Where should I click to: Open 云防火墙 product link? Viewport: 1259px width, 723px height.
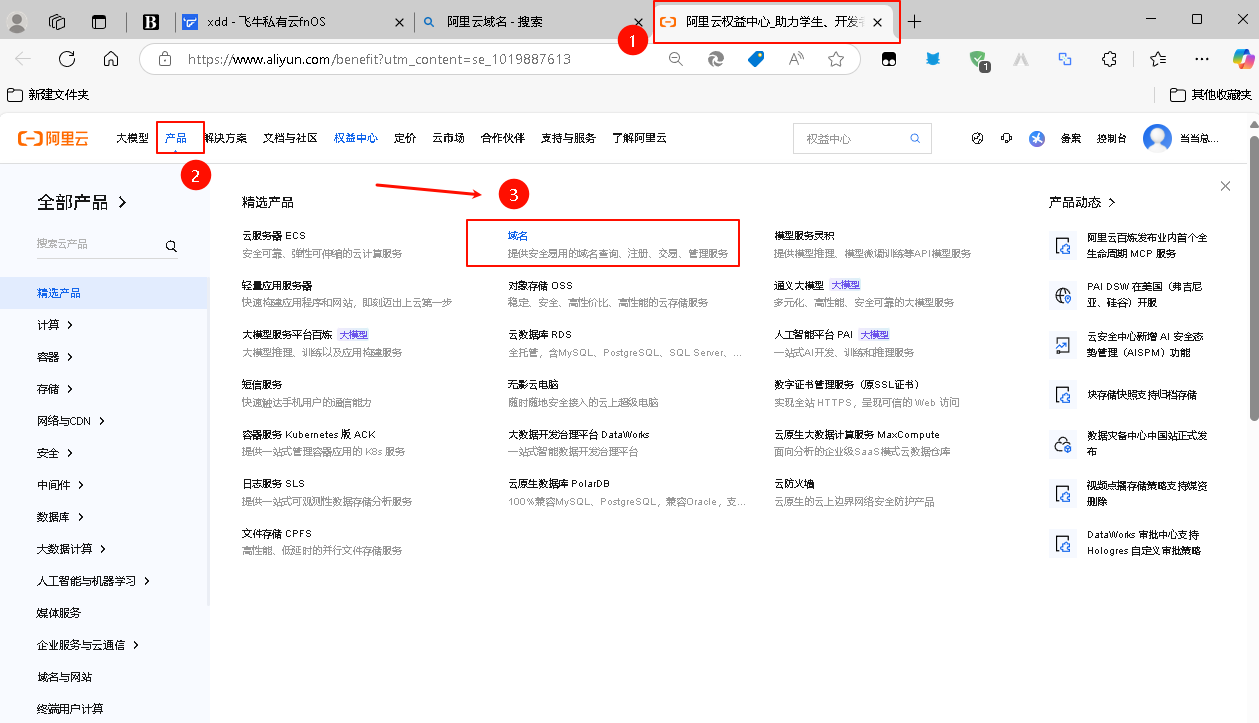794,484
